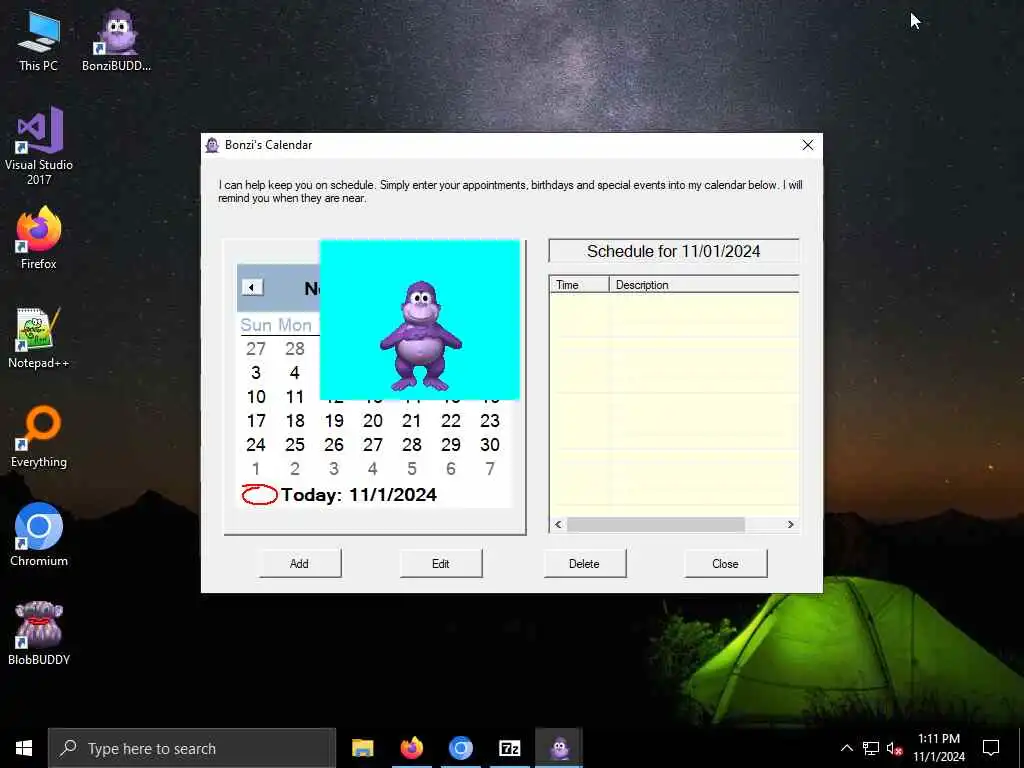This screenshot has width=1024, height=768.
Task: Select December 5 in the calendar's last row
Action: 412,469
